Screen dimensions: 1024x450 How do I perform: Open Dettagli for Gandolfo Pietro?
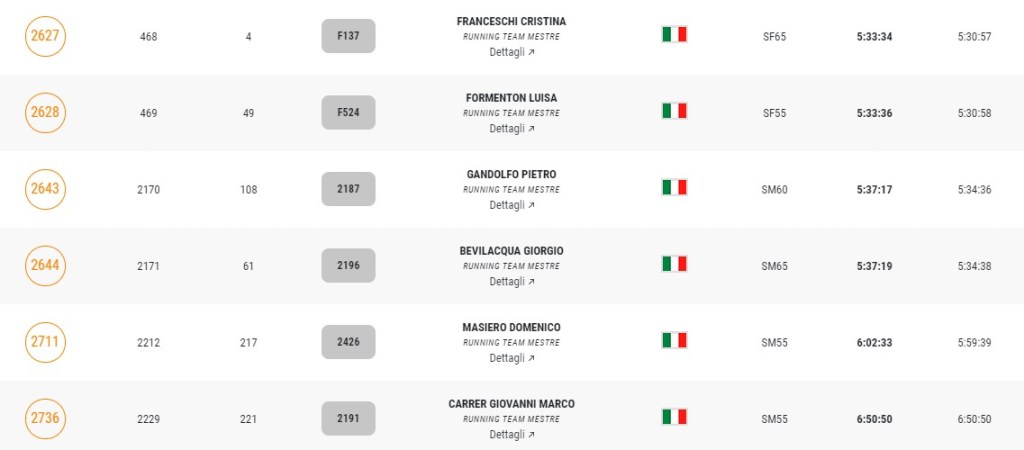[511, 205]
